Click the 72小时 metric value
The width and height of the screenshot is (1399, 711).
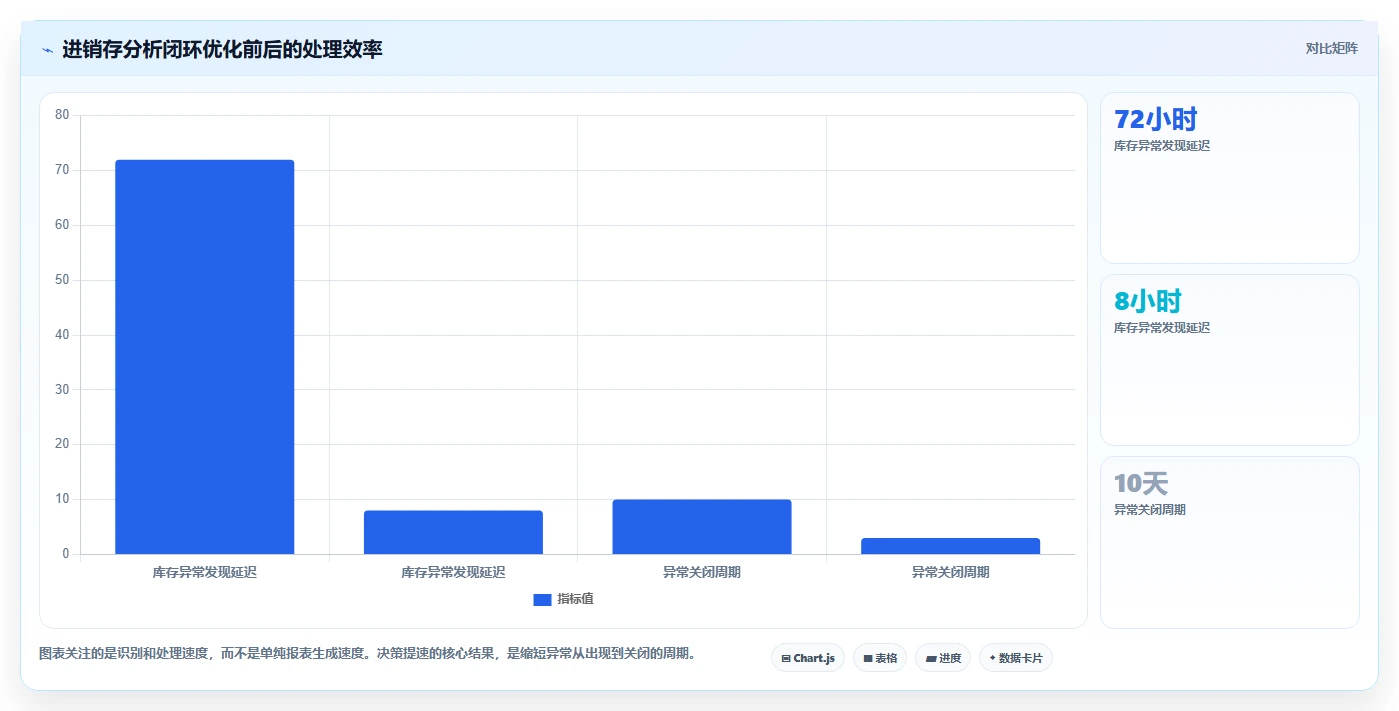(1156, 119)
